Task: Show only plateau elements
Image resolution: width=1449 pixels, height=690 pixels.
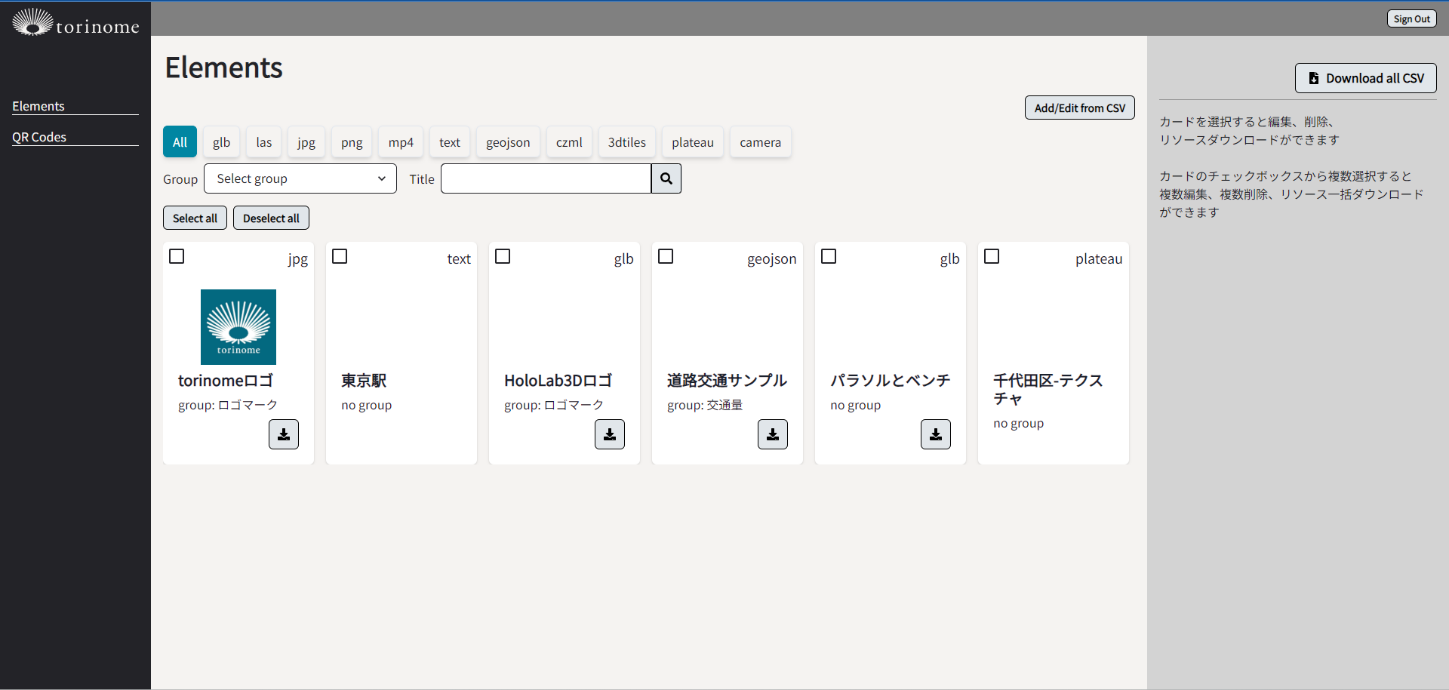Action: (x=692, y=142)
